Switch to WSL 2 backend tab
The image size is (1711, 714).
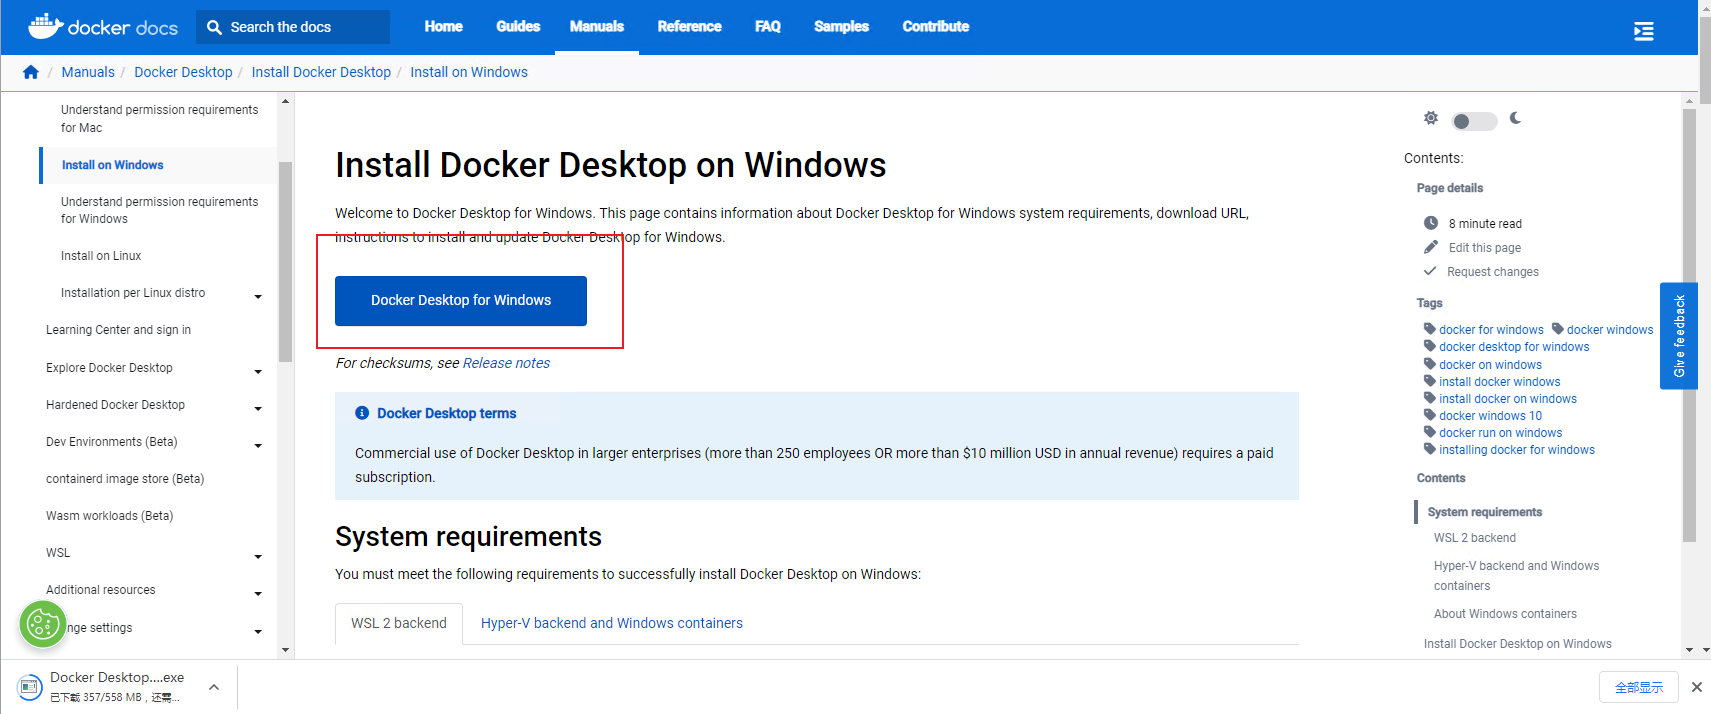pos(399,623)
